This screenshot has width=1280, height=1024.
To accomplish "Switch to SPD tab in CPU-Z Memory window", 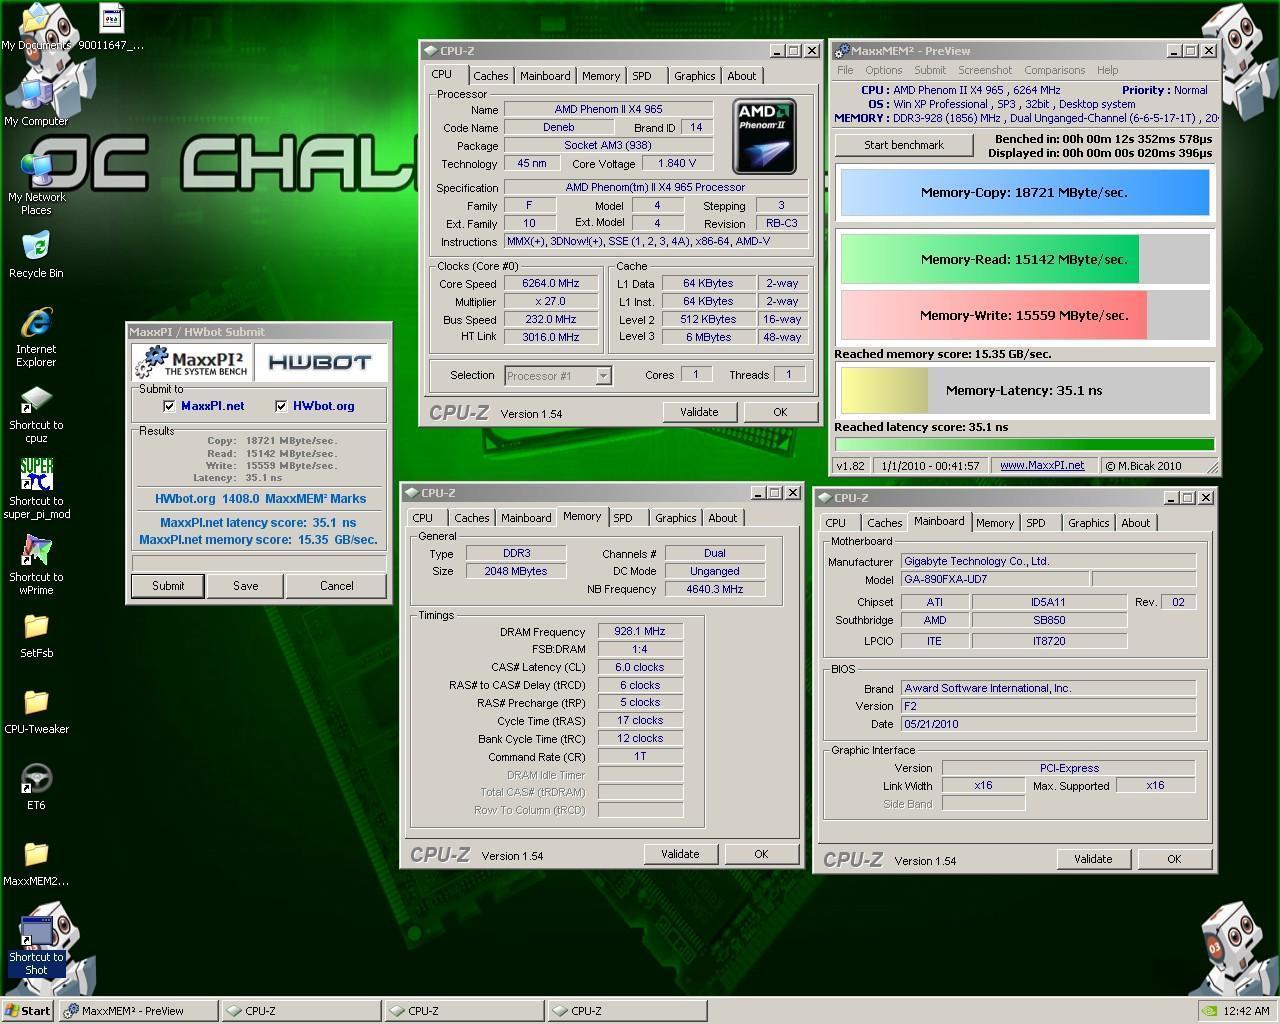I will (623, 518).
